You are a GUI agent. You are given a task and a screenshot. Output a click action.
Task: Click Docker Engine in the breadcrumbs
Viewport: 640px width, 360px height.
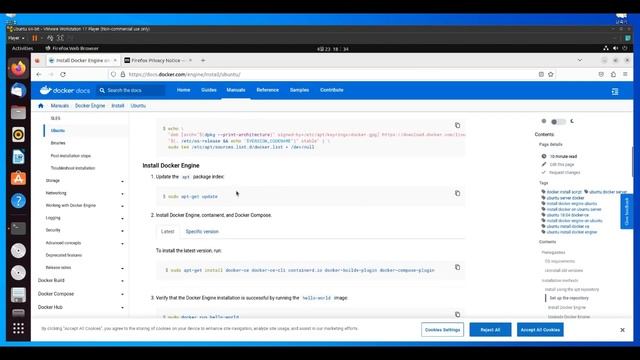(x=90, y=106)
